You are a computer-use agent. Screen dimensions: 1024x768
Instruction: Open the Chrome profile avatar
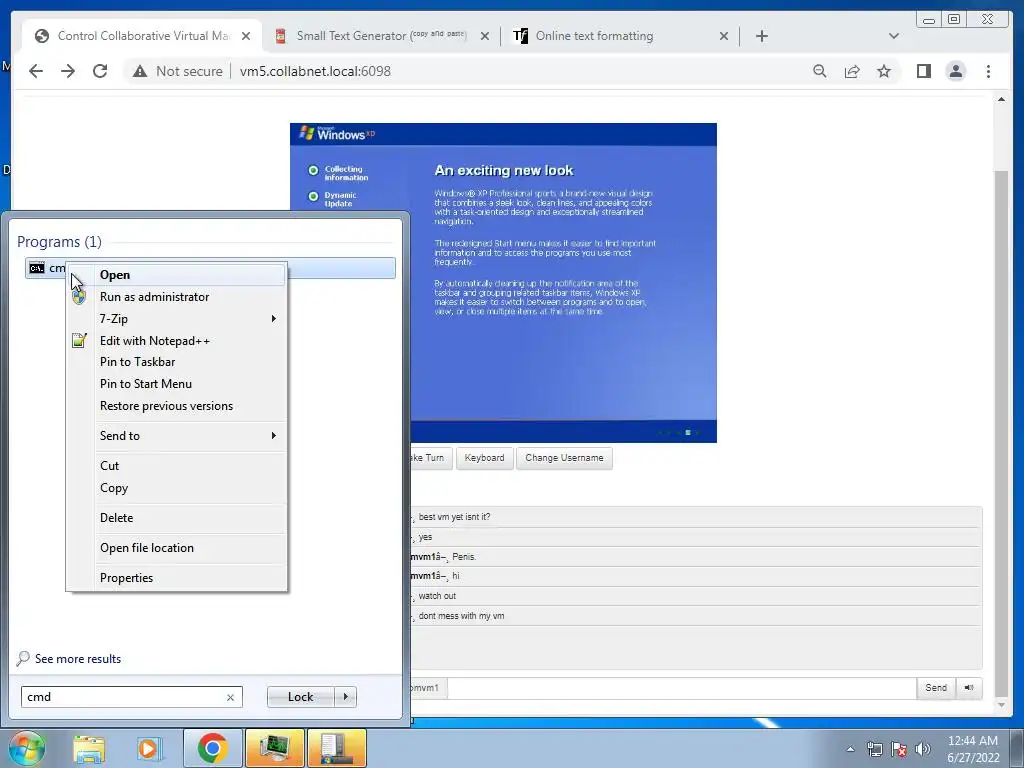tap(955, 71)
